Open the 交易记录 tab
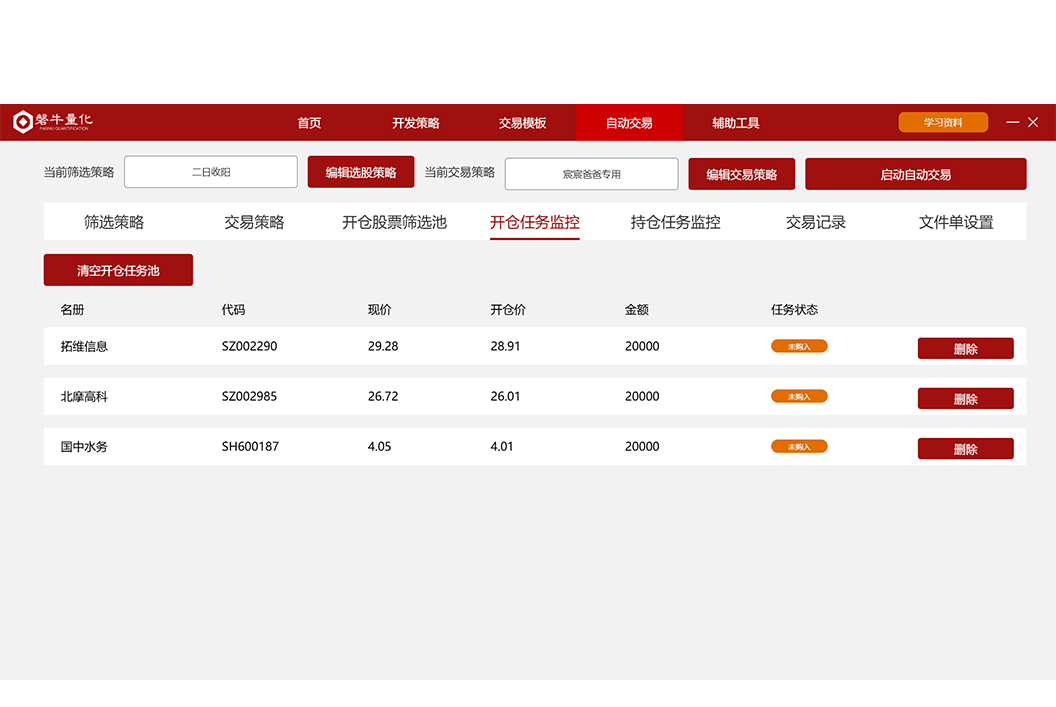Image resolution: width=1056 pixels, height=707 pixels. tap(816, 222)
